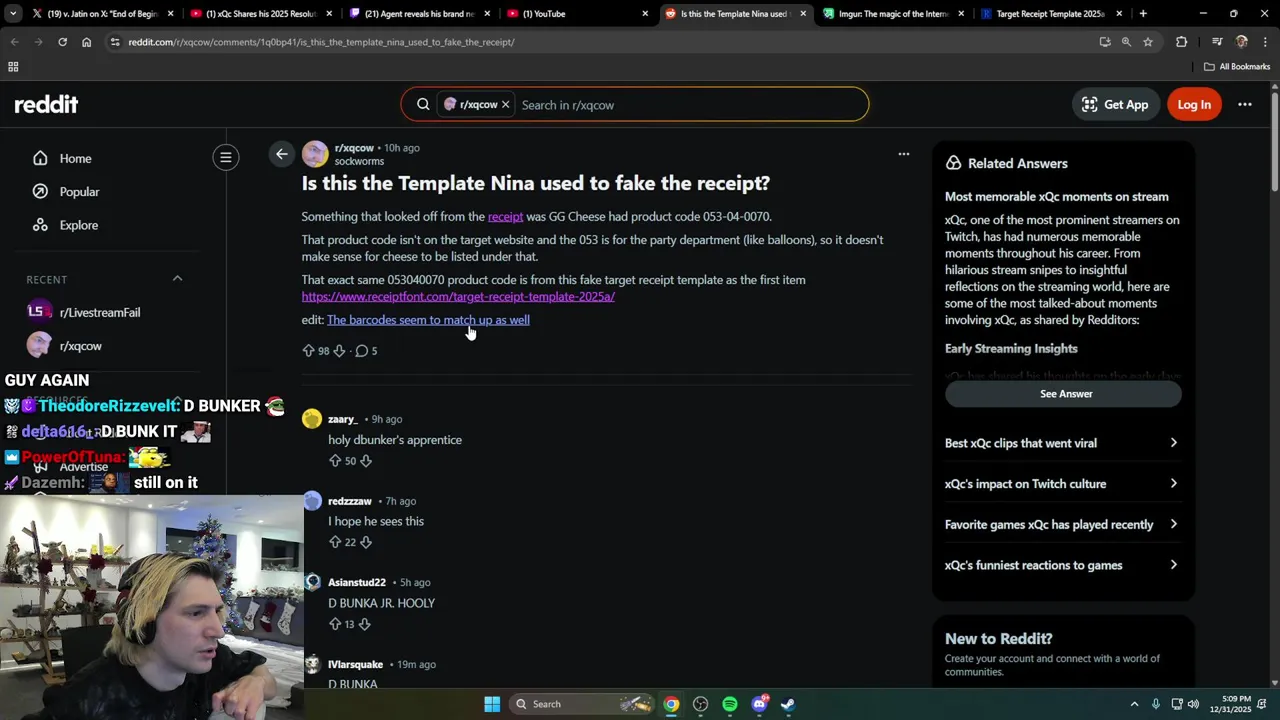Open IVlarsquake user profile
Image resolution: width=1280 pixels, height=720 pixels.
tap(355, 665)
